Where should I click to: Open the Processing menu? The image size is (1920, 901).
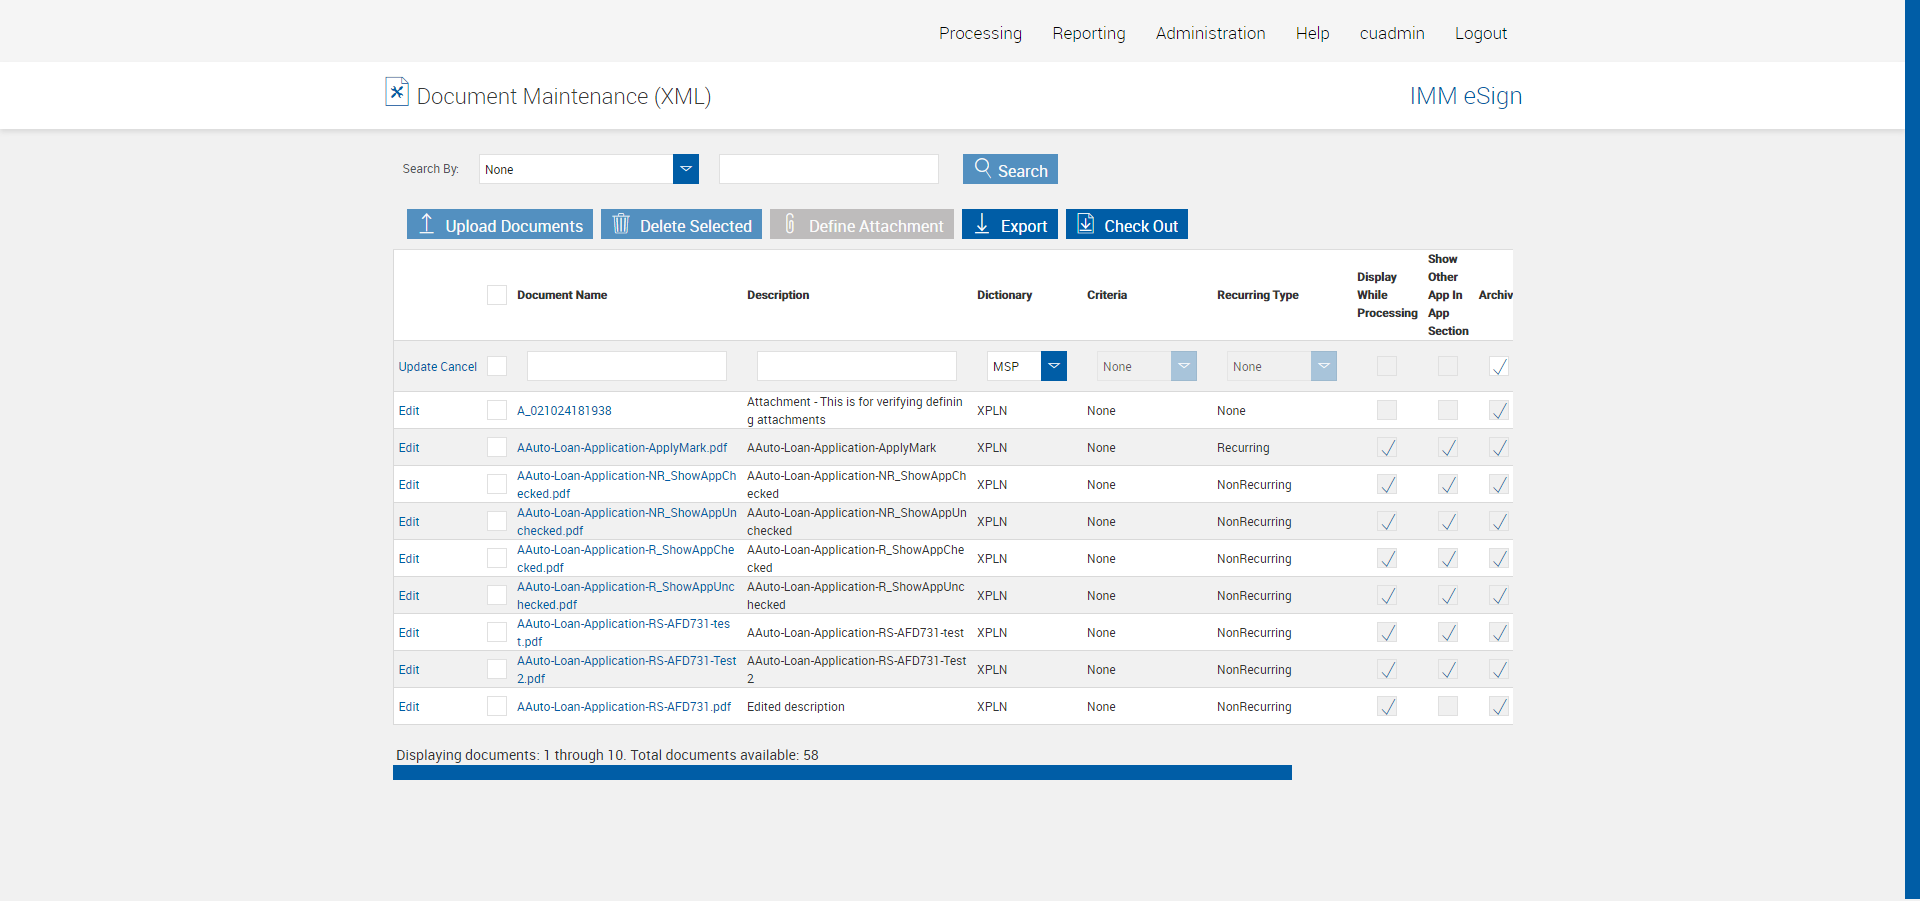[980, 33]
